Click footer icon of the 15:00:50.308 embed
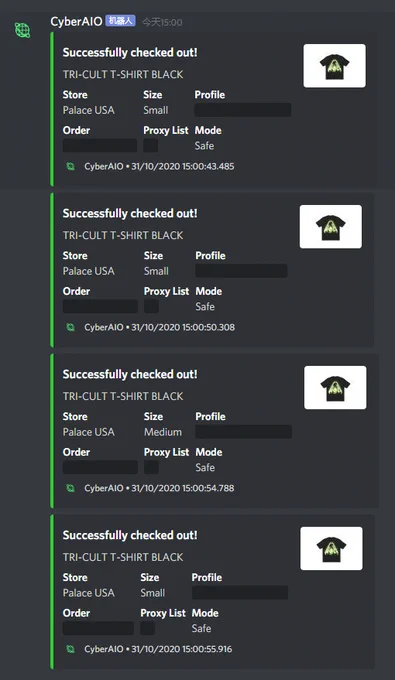 71,327
